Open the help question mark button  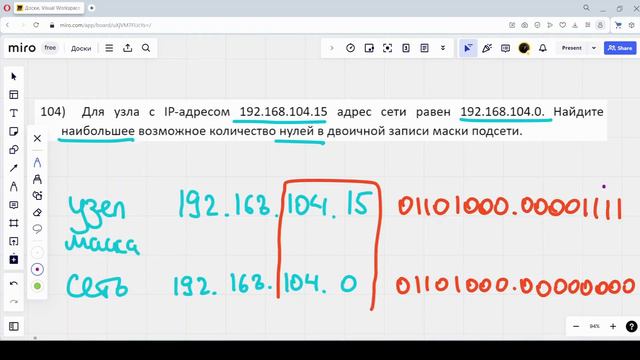point(631,326)
